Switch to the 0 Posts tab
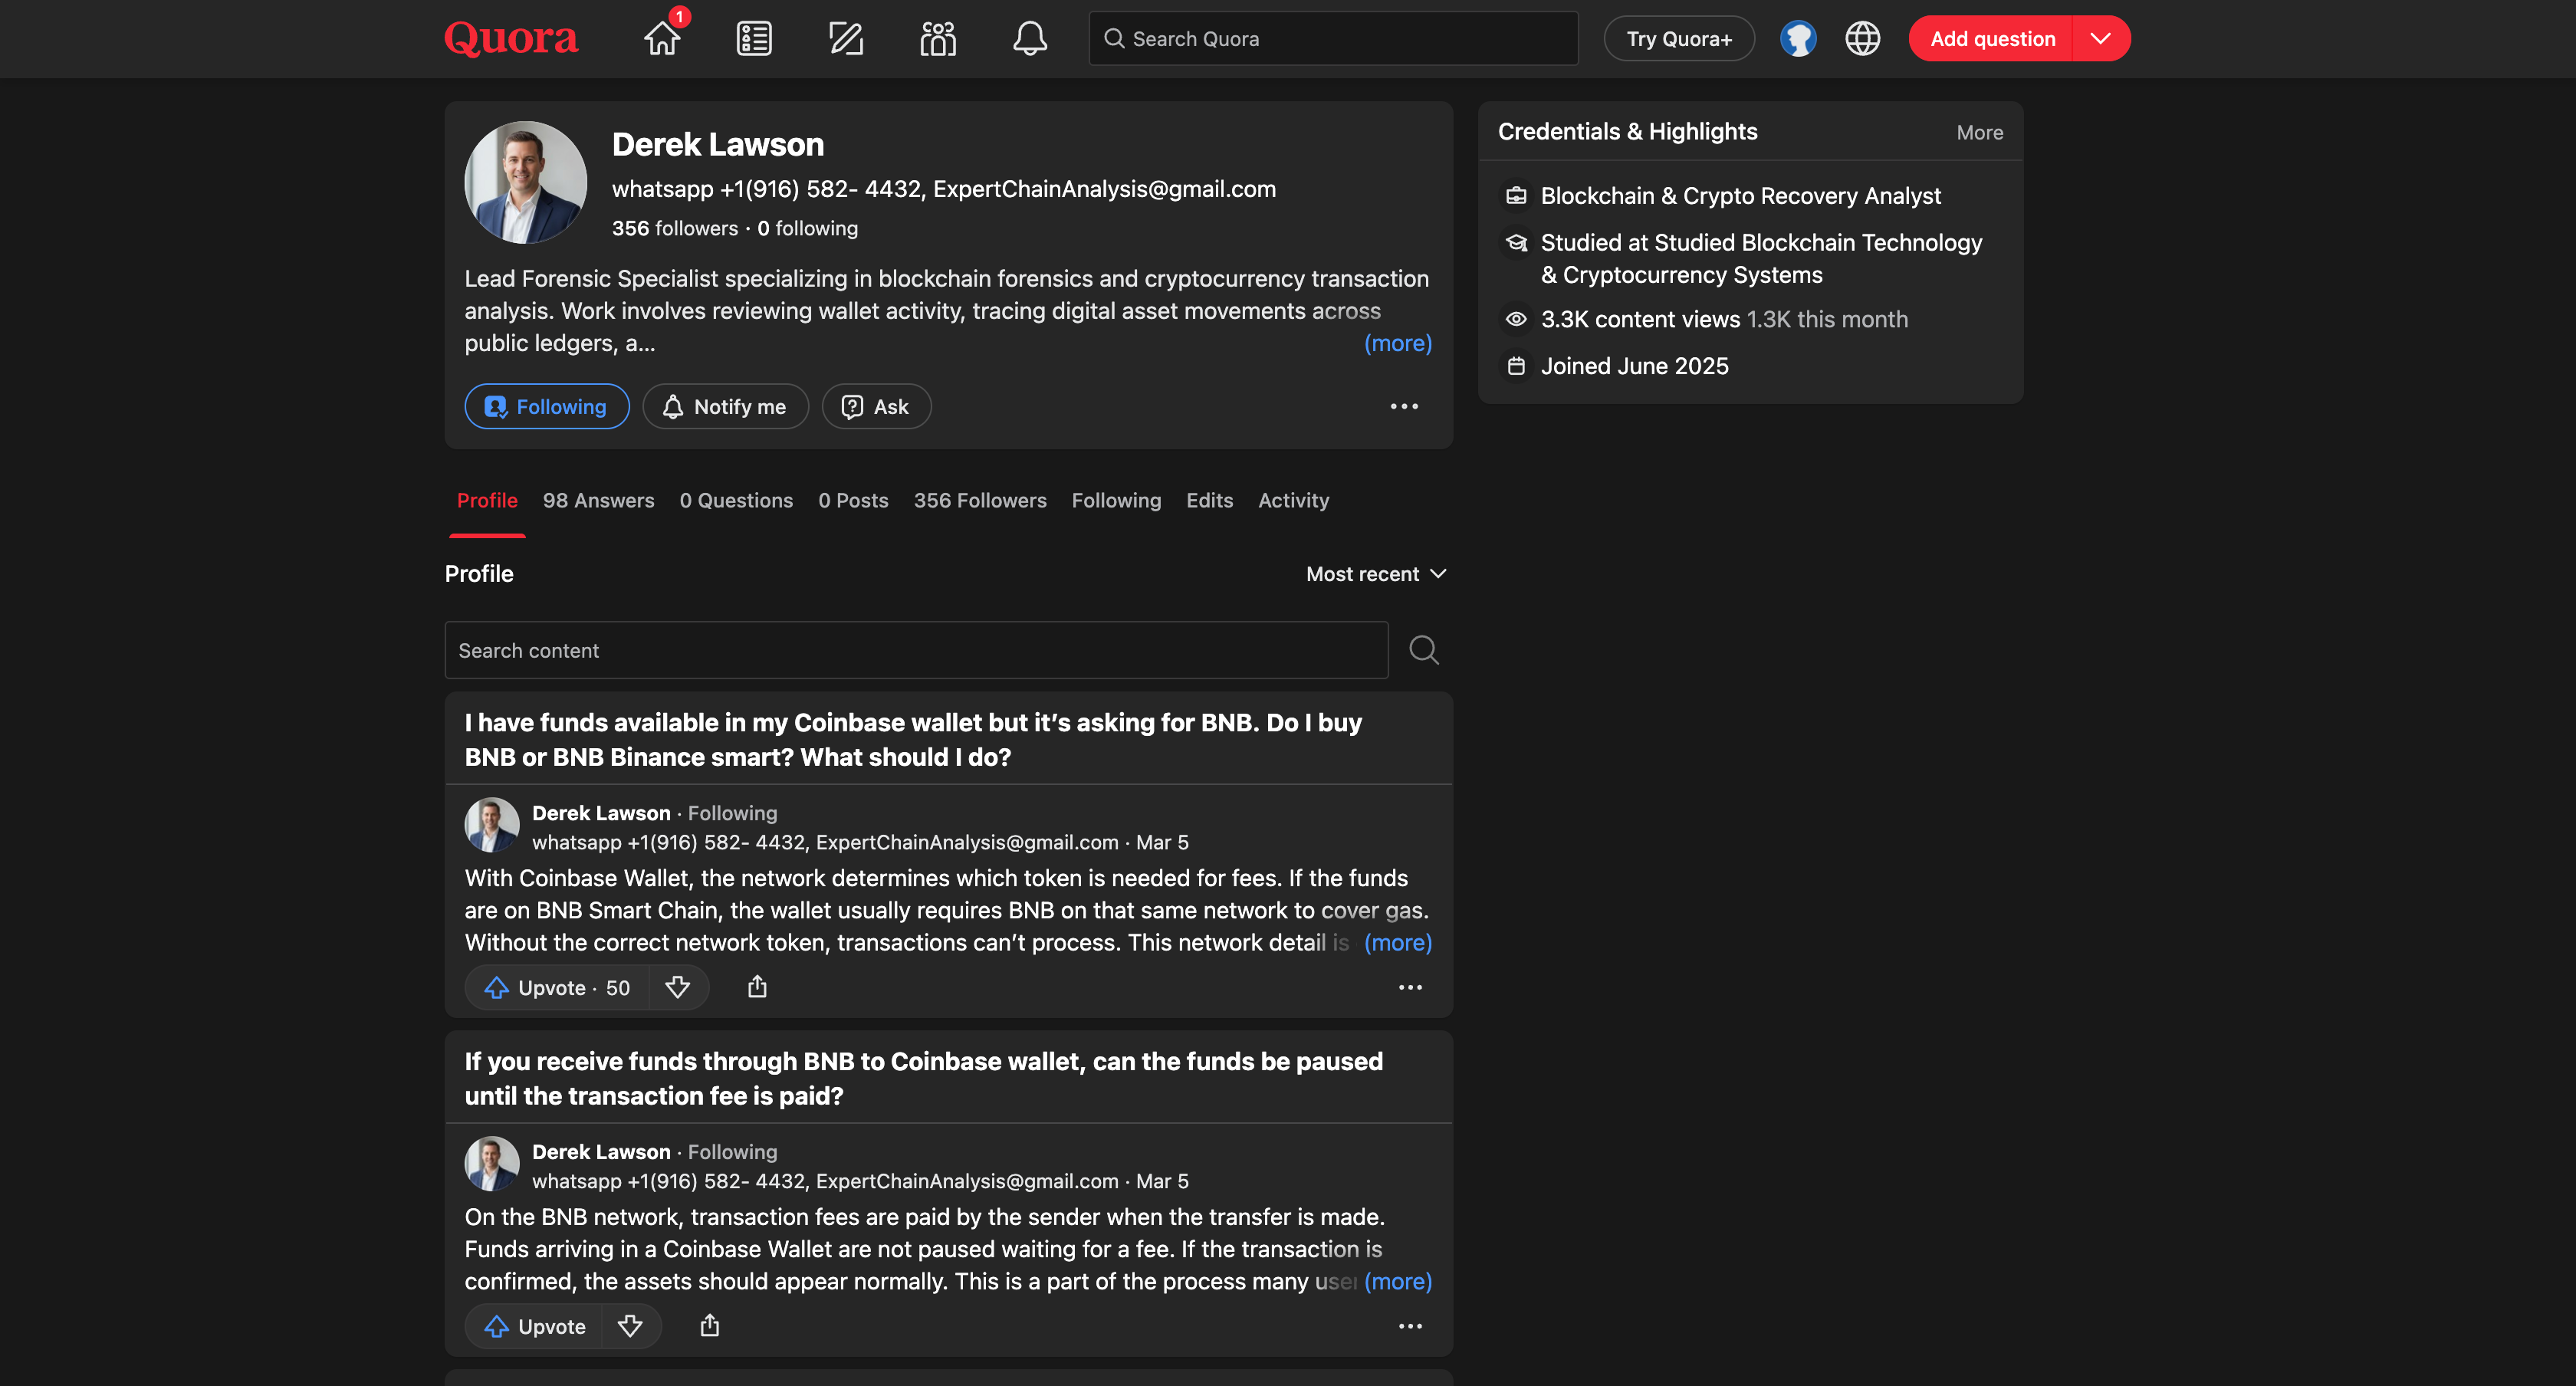Screen dimensions: 2576x1386 point(853,500)
